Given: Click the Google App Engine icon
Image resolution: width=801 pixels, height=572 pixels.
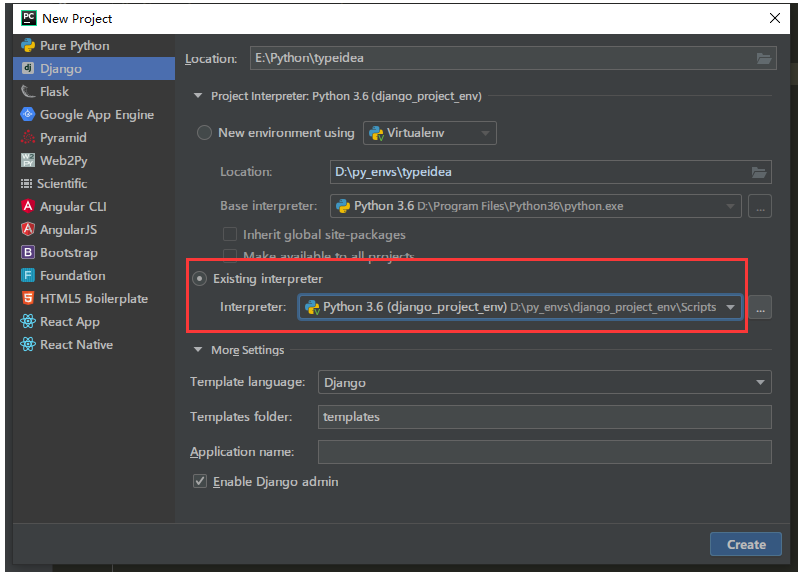Looking at the screenshot, I should [28, 114].
